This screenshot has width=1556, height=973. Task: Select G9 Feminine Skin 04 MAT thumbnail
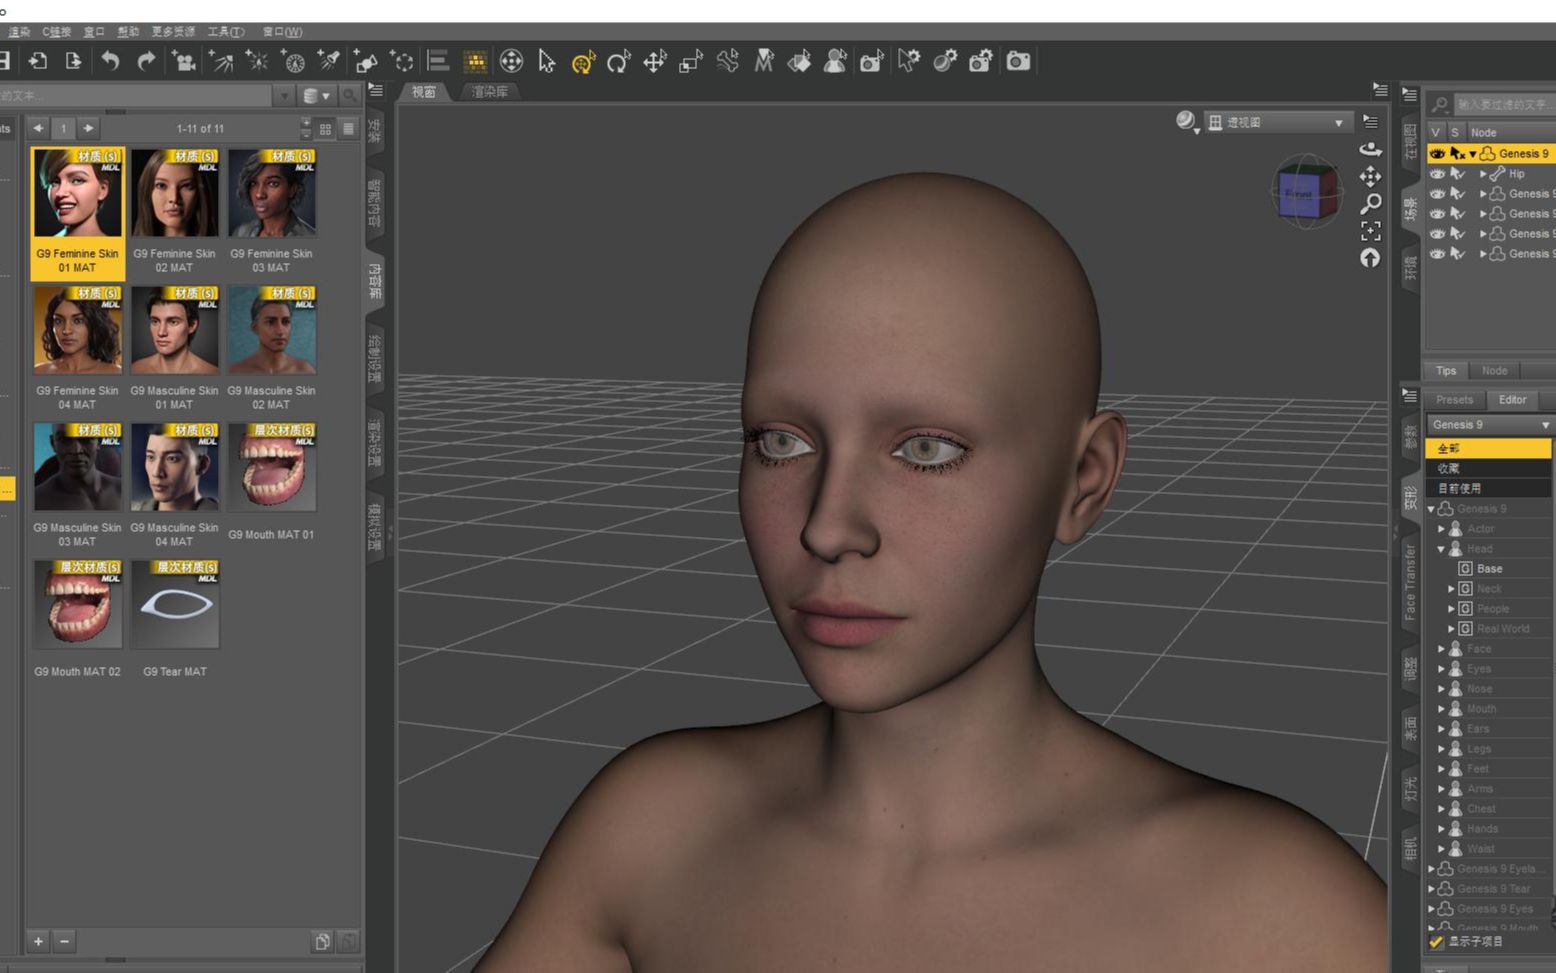point(77,330)
